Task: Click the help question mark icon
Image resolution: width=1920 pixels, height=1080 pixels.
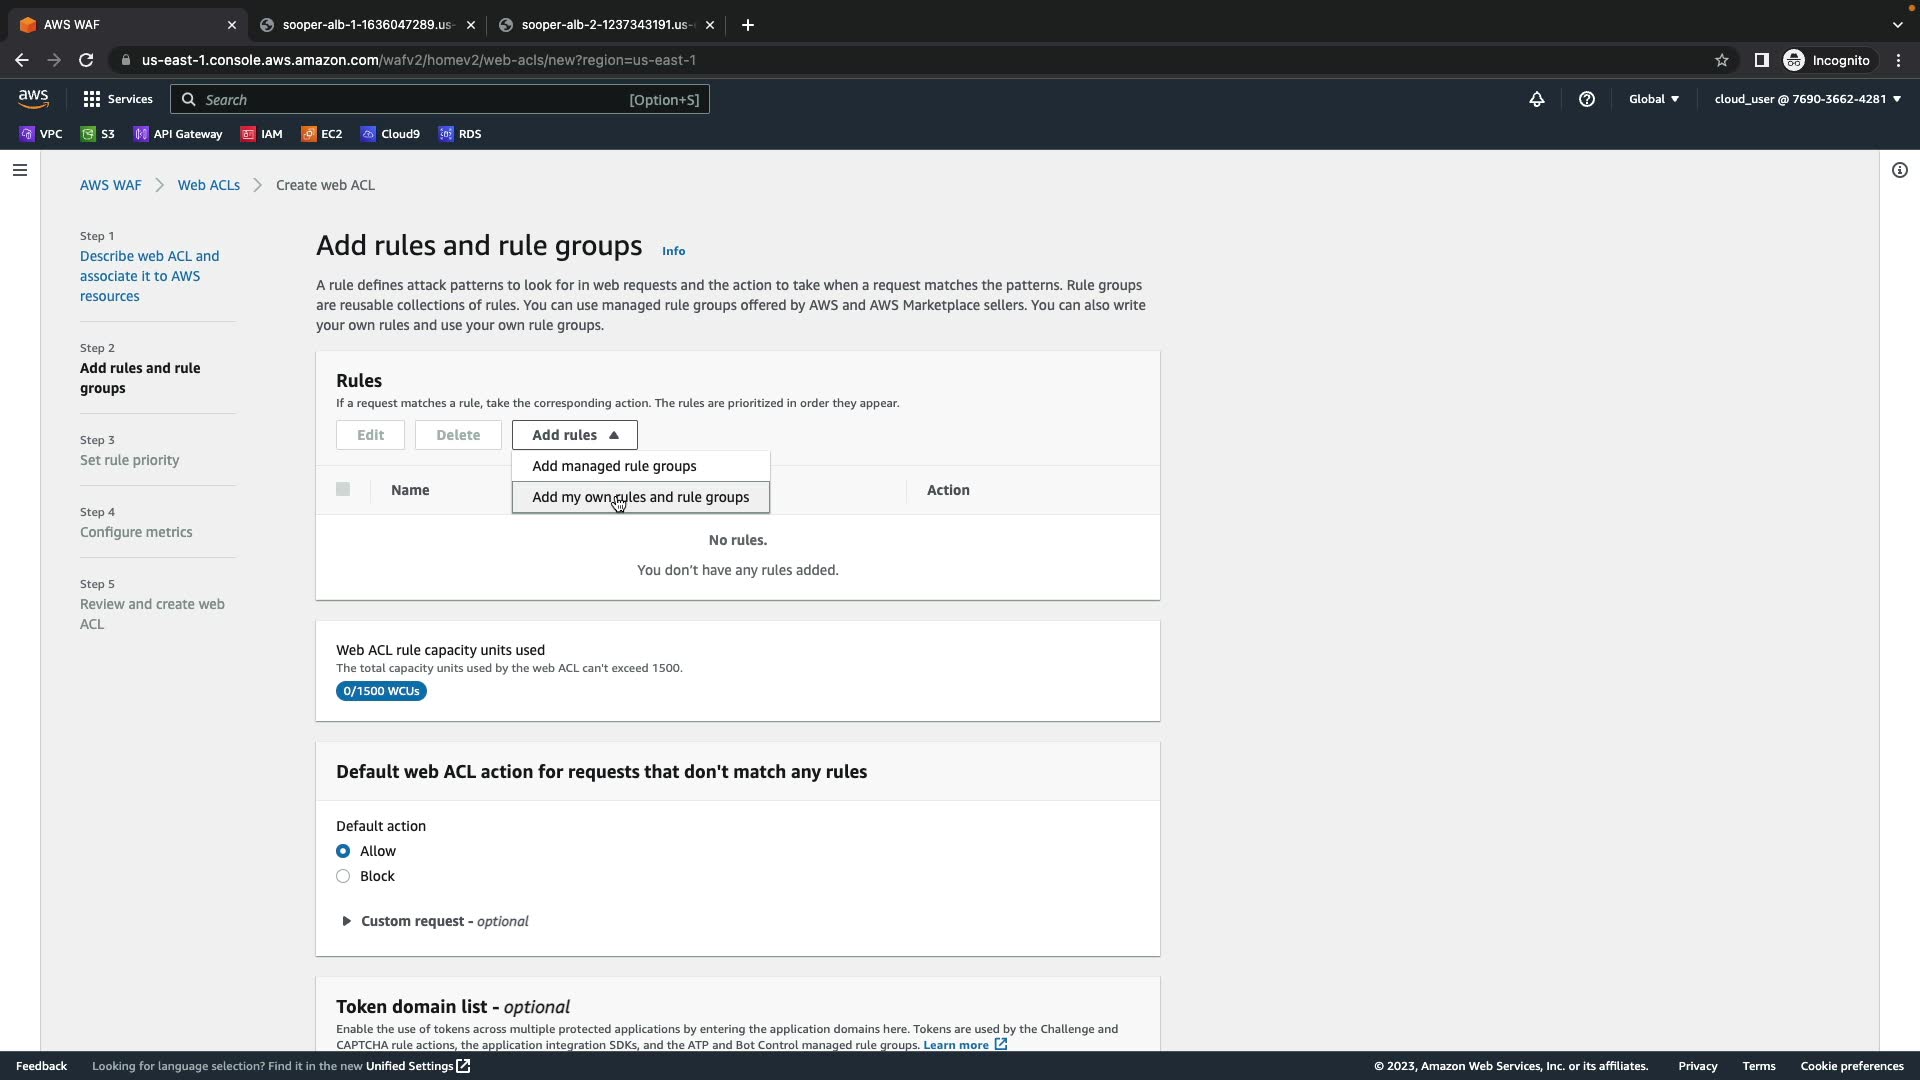Action: [x=1586, y=99]
